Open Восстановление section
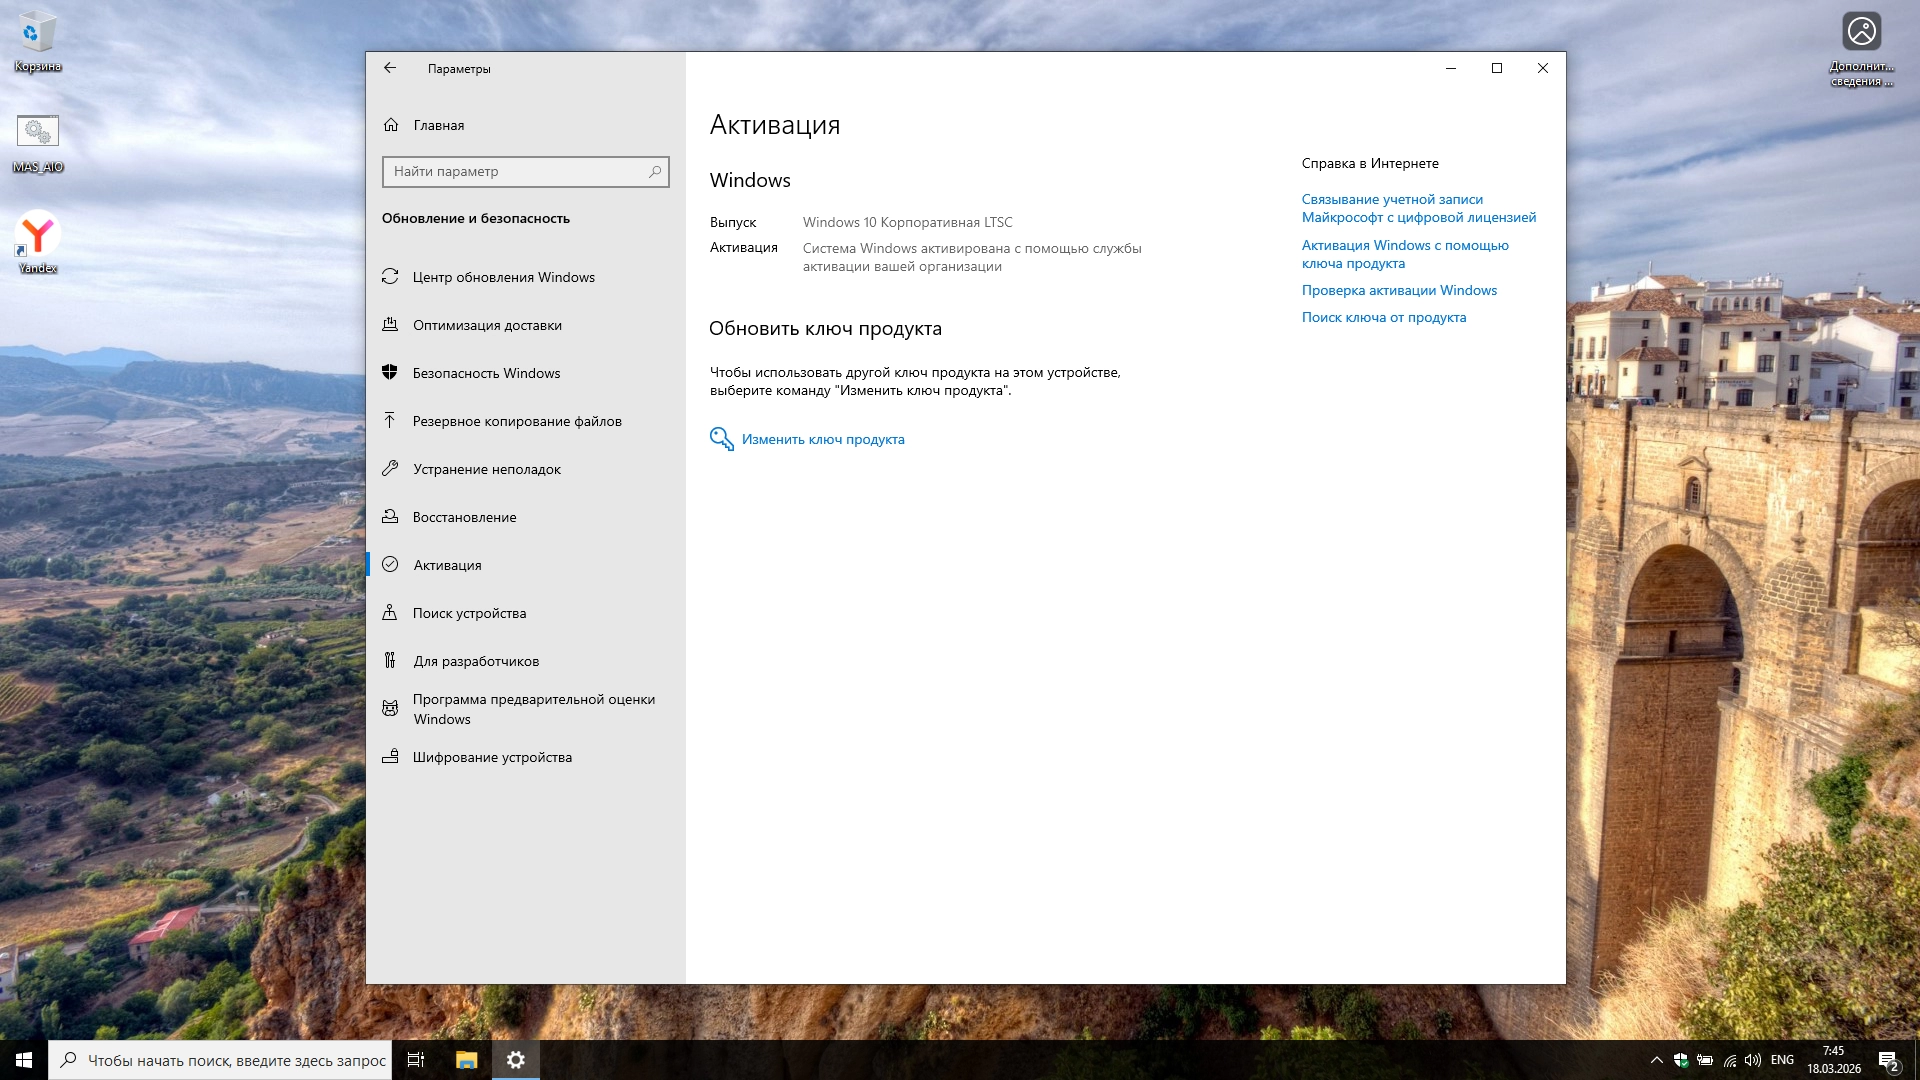1920x1080 pixels. (x=464, y=517)
